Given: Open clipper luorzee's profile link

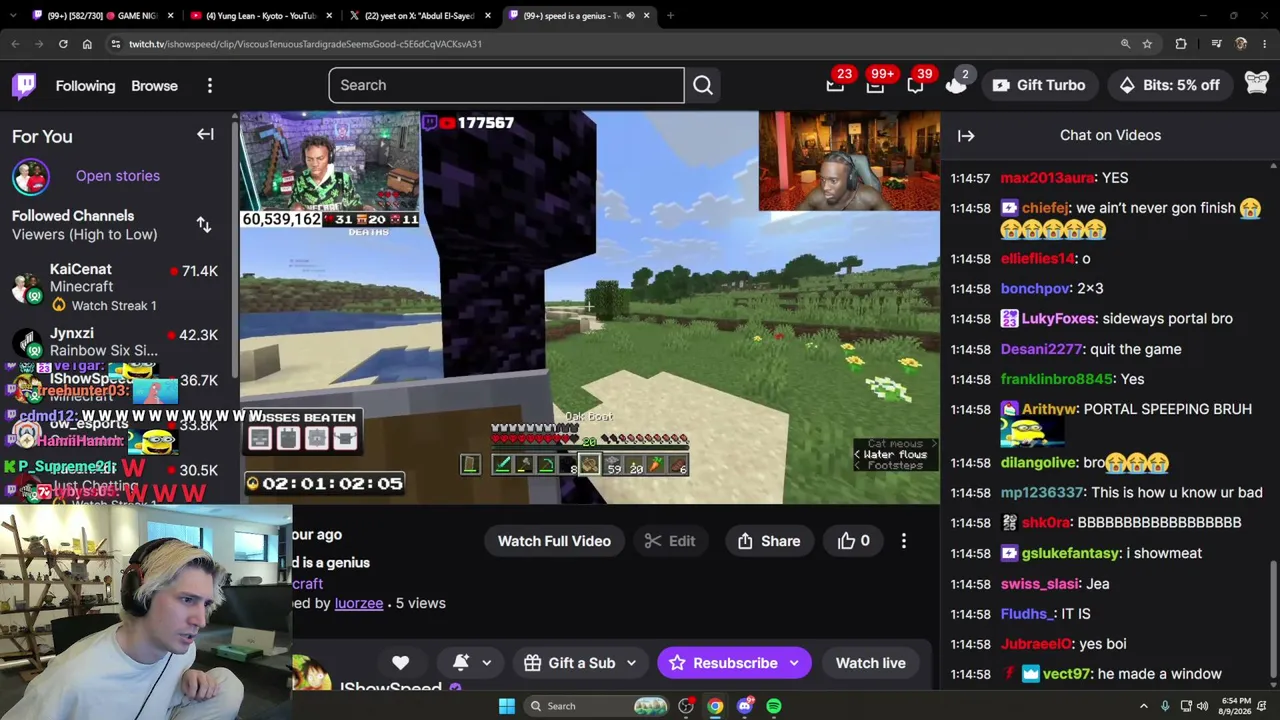Looking at the screenshot, I should click(359, 603).
